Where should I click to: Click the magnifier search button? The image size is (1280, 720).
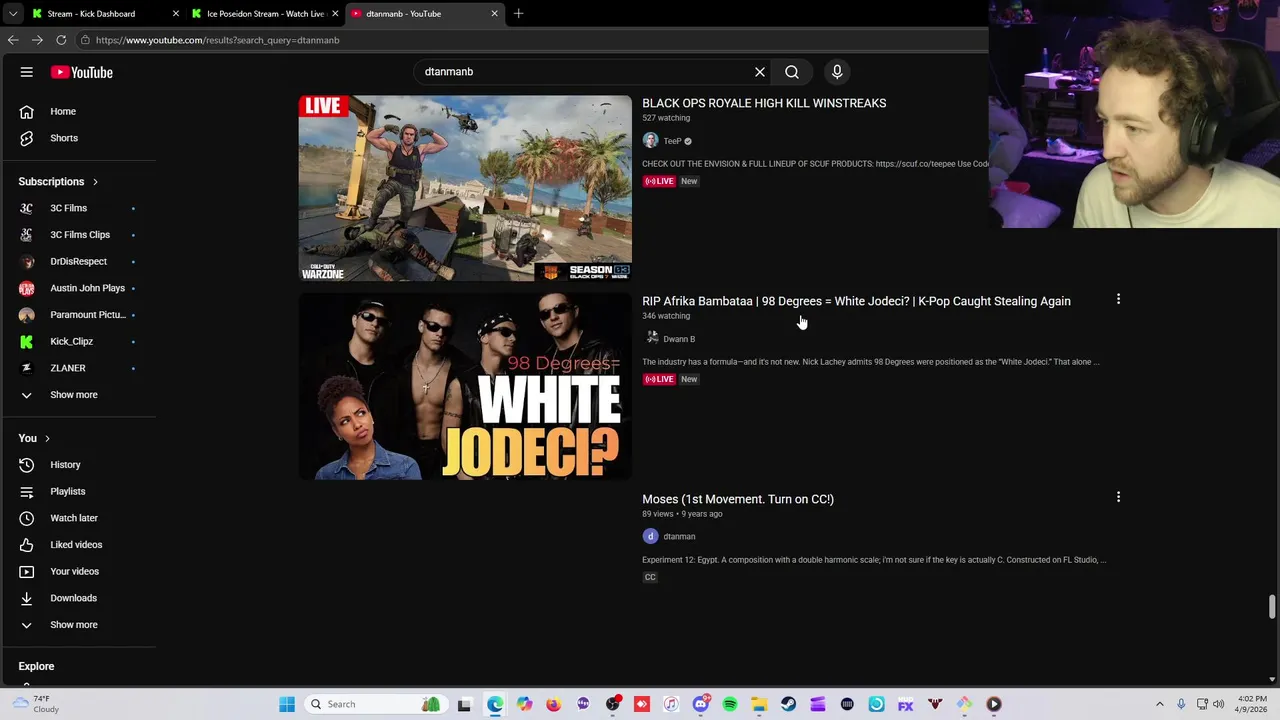[x=792, y=72]
